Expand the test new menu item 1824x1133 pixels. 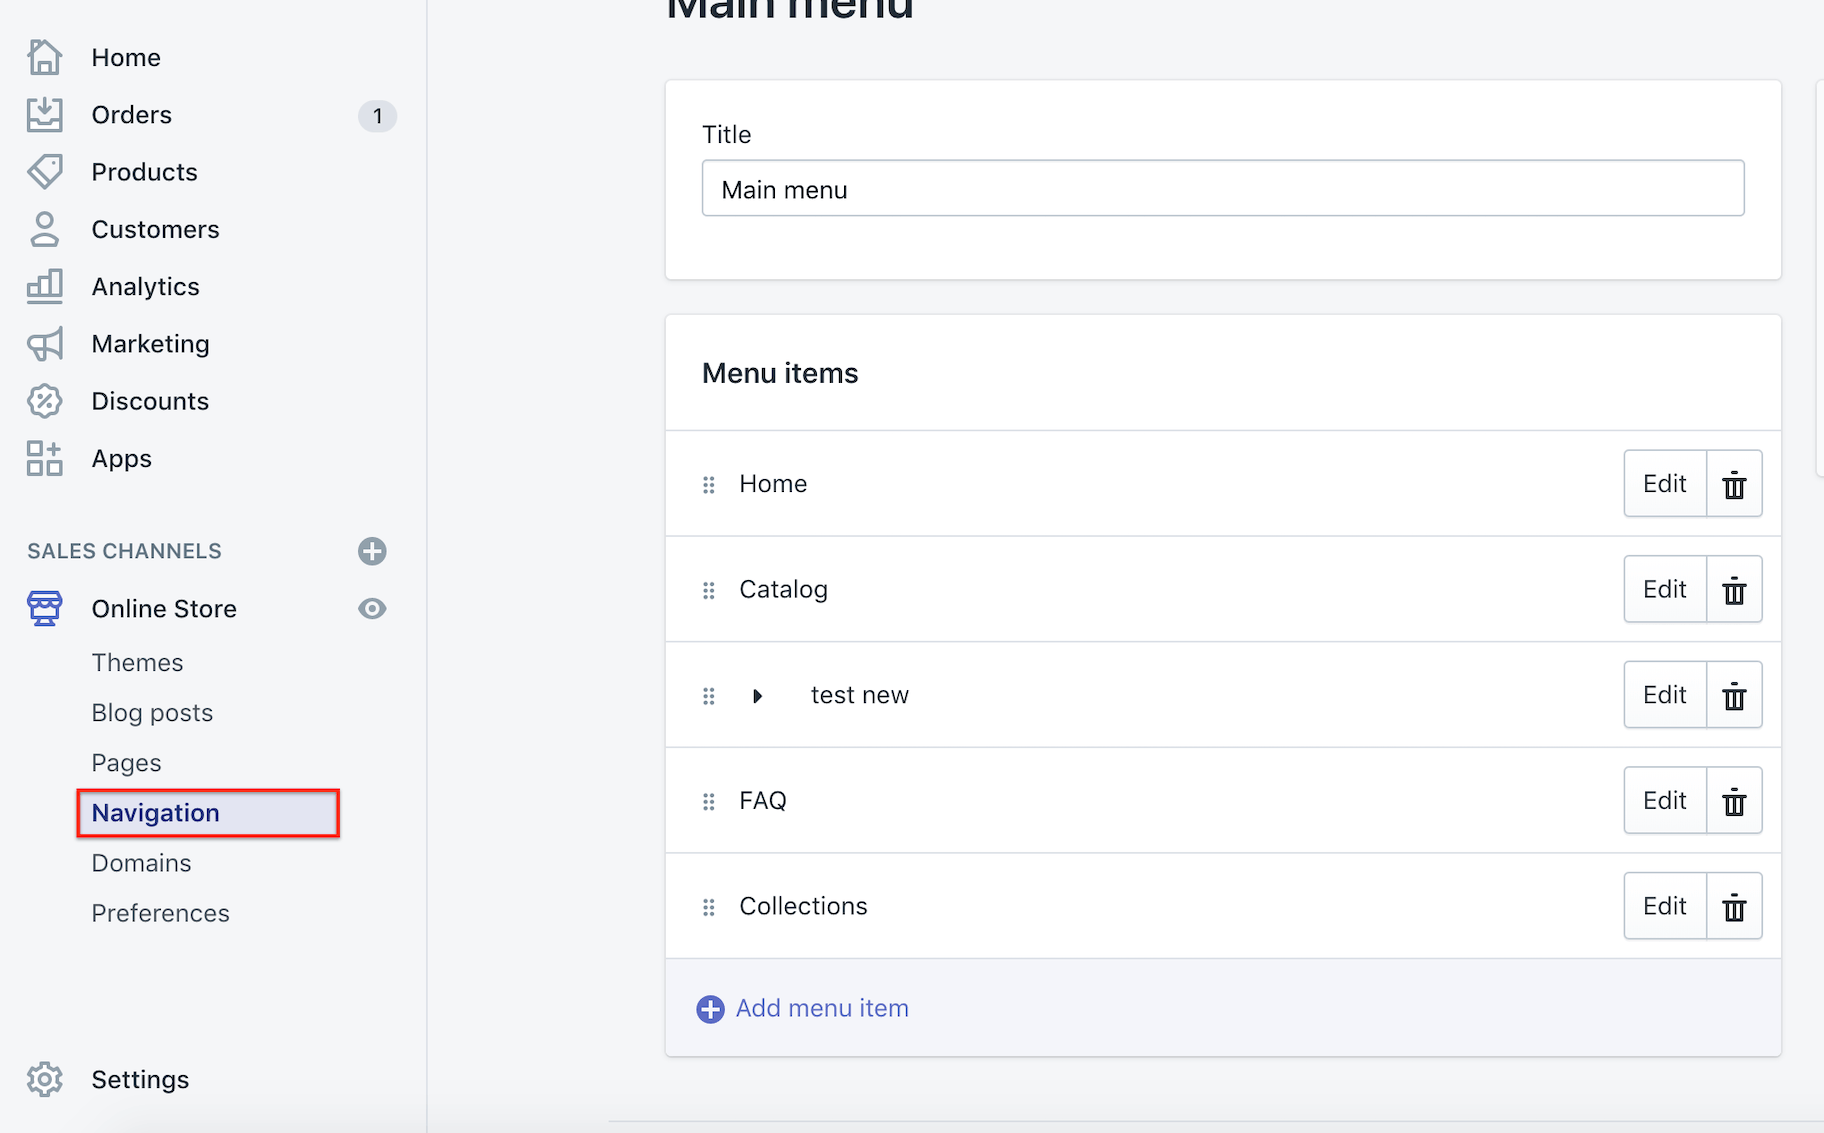(x=757, y=696)
